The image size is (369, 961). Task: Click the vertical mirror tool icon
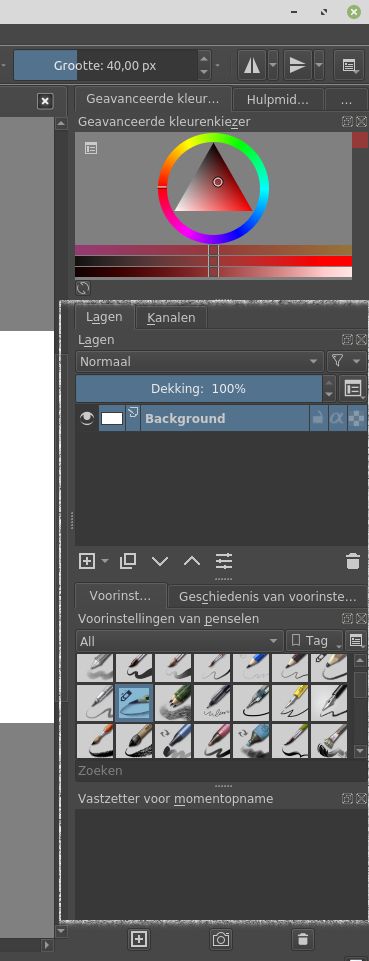pos(297,66)
